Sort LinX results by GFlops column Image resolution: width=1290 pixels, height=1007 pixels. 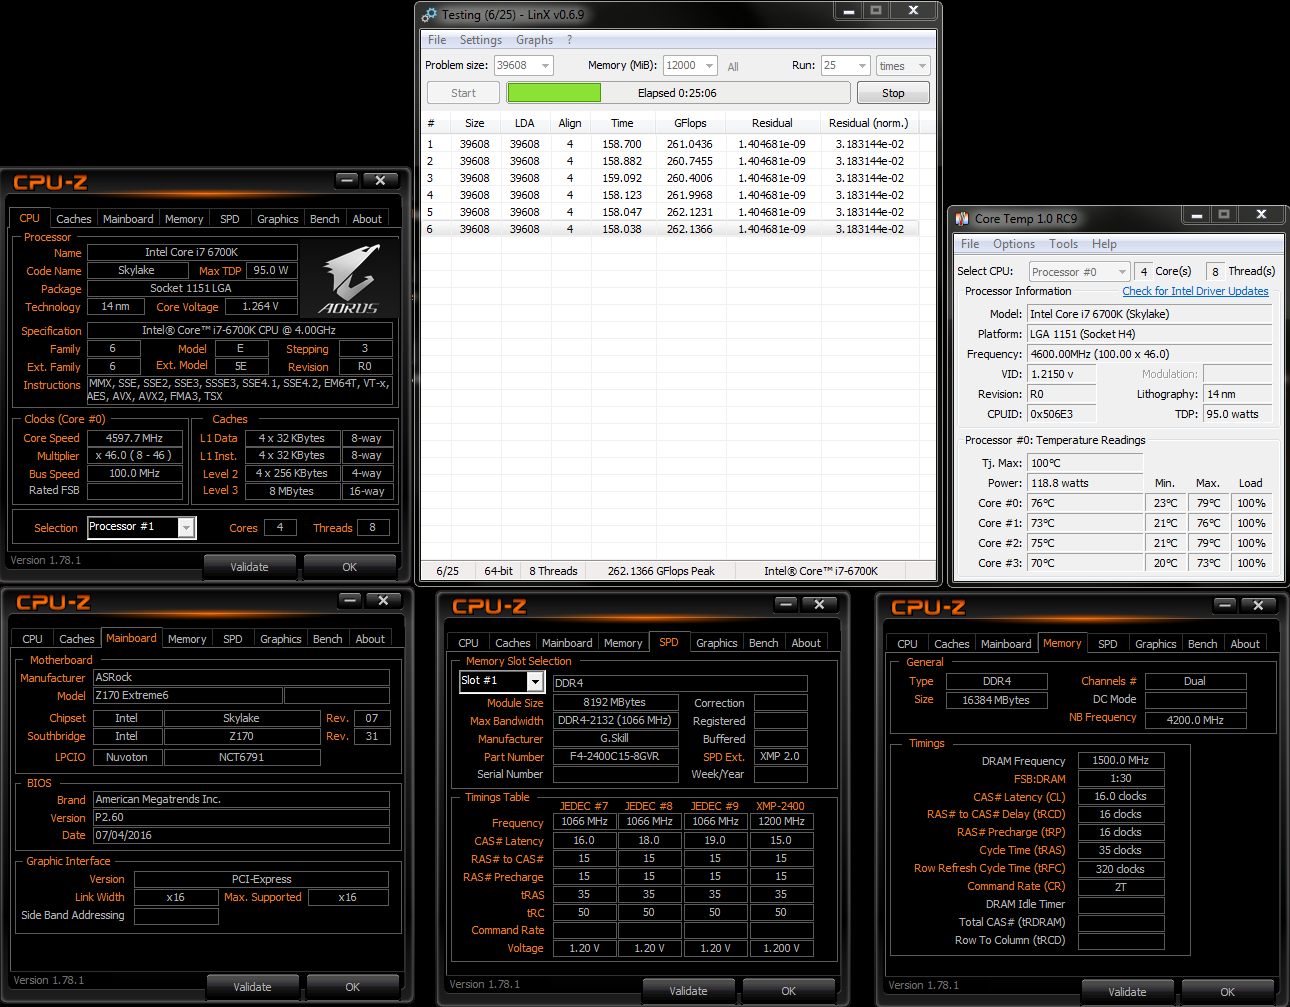690,123
